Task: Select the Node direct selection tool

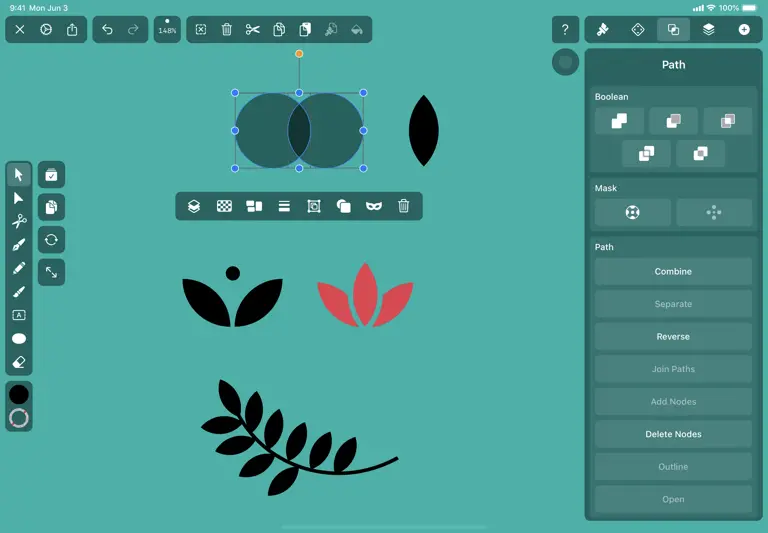Action: click(19, 198)
